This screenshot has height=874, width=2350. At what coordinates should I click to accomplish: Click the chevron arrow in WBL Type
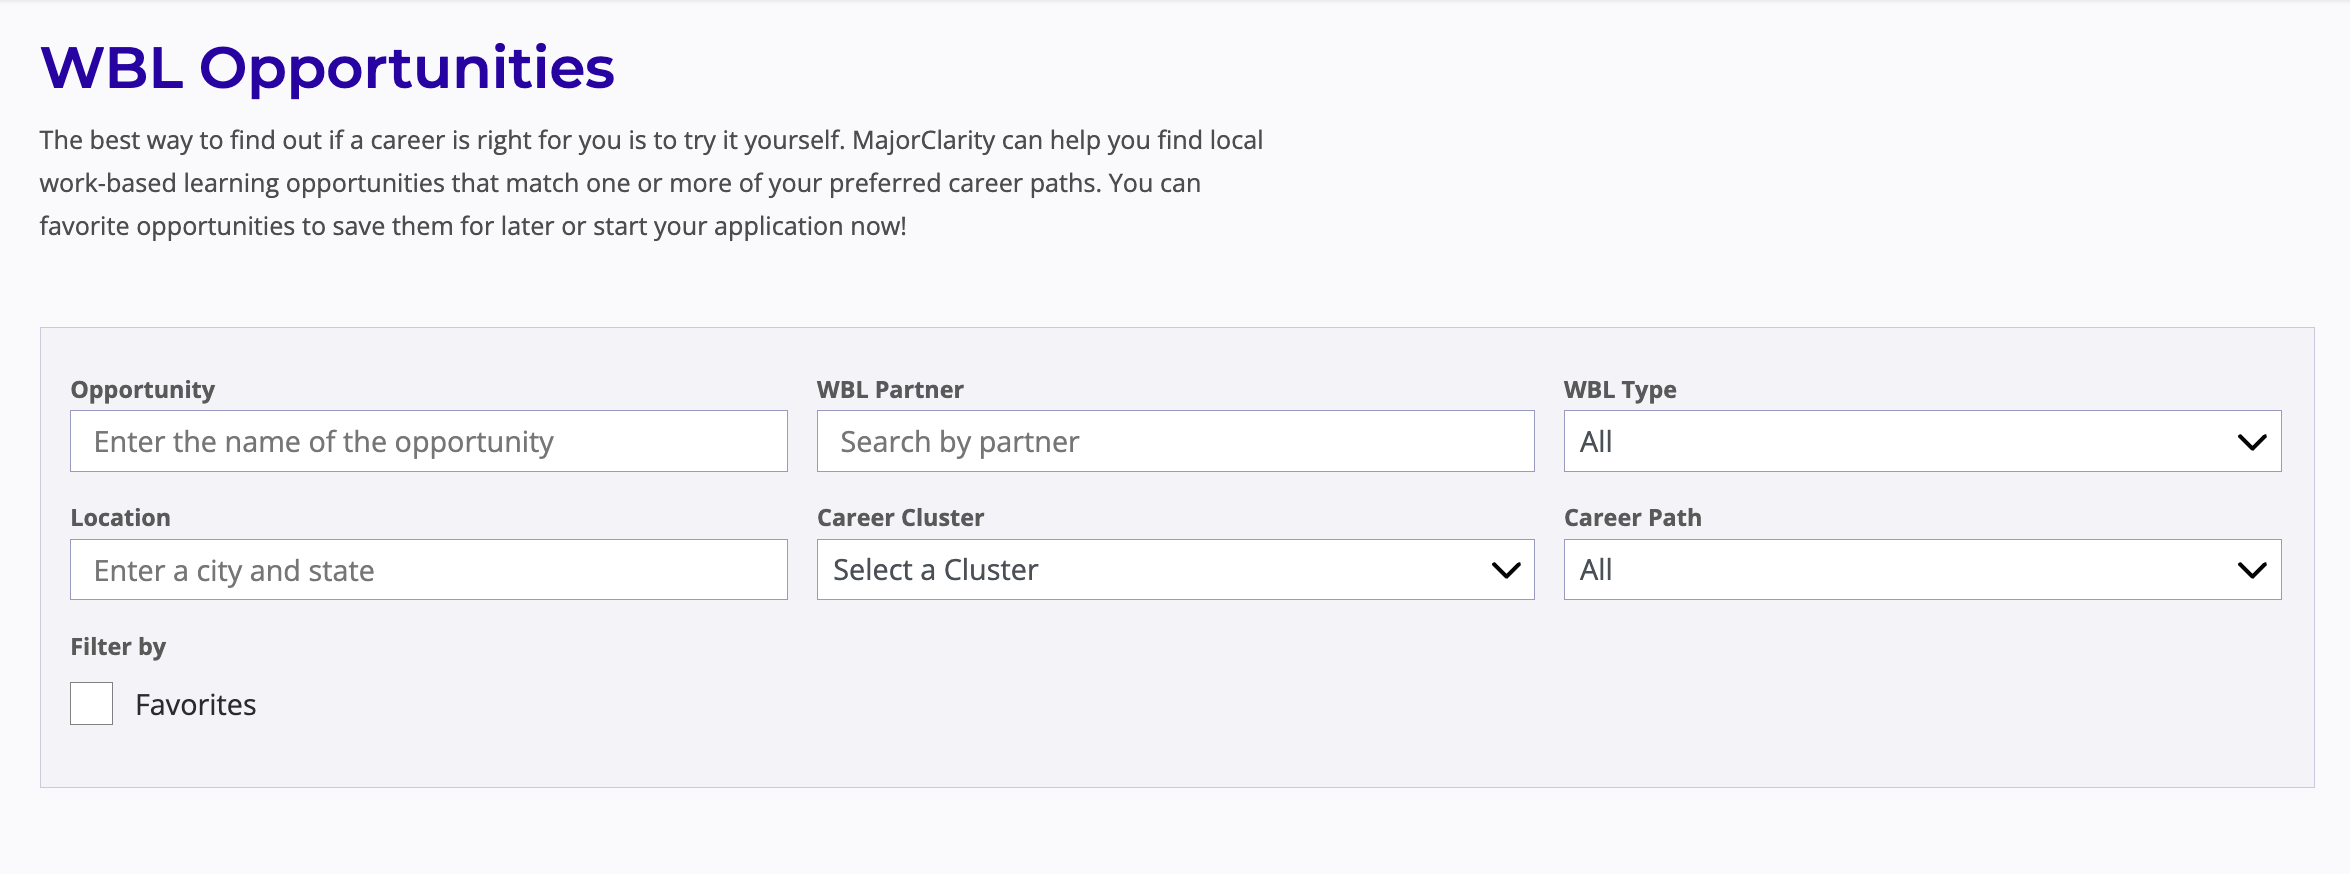point(2251,442)
